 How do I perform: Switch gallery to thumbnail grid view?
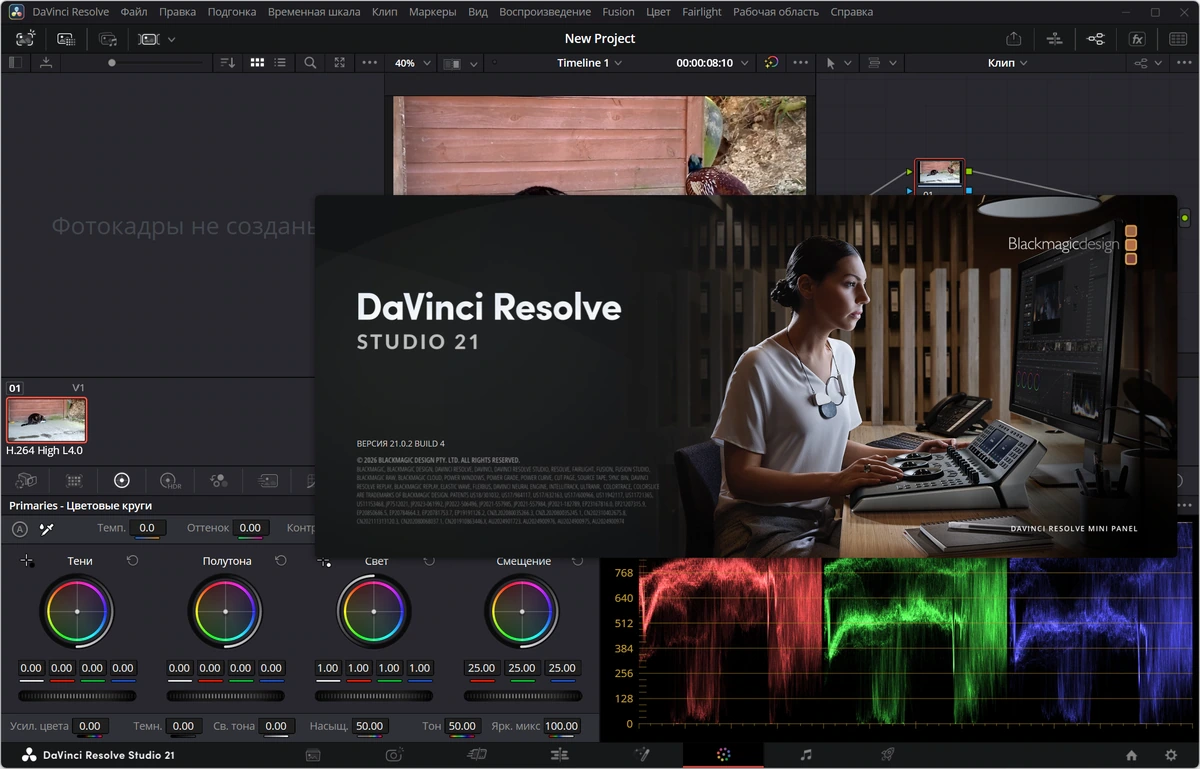[257, 62]
